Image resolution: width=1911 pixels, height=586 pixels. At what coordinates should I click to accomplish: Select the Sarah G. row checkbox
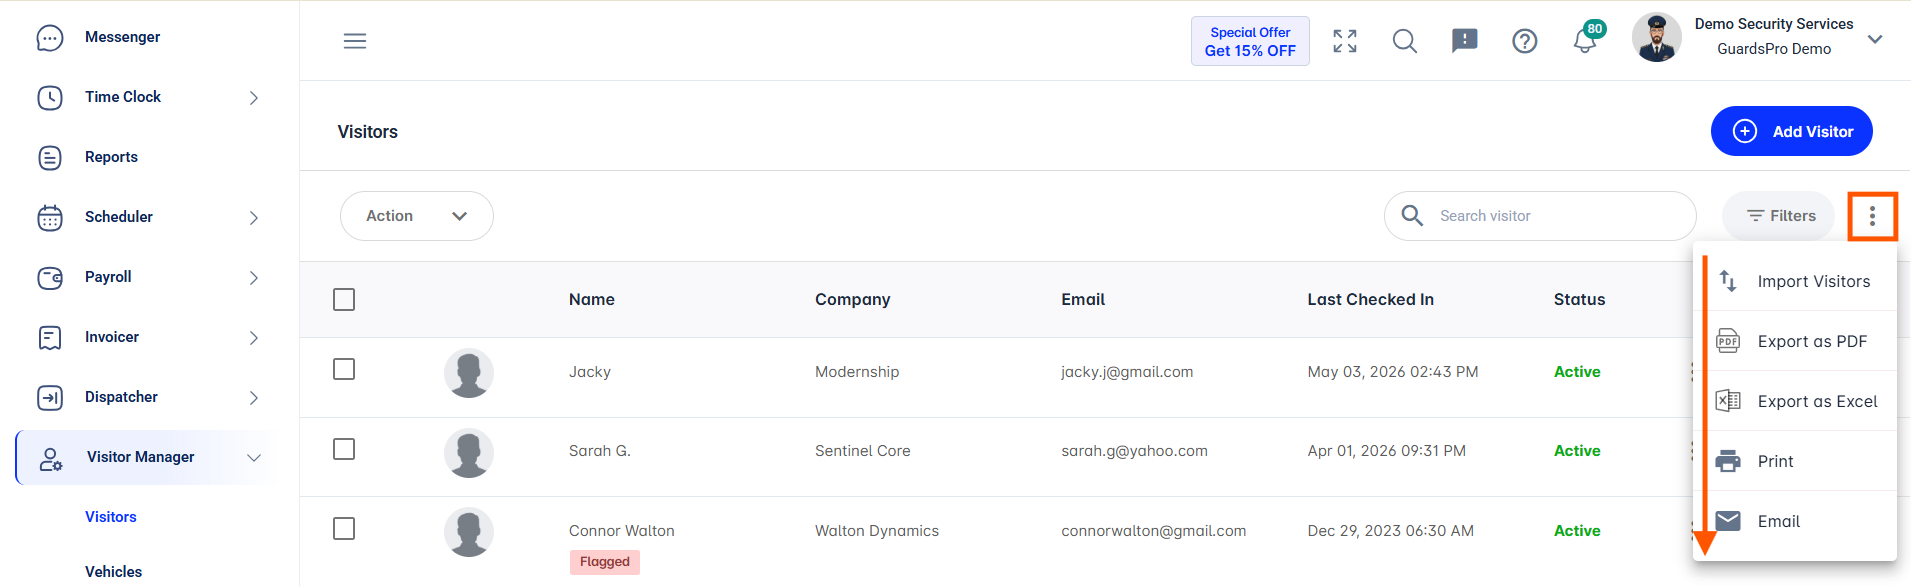[x=344, y=449]
